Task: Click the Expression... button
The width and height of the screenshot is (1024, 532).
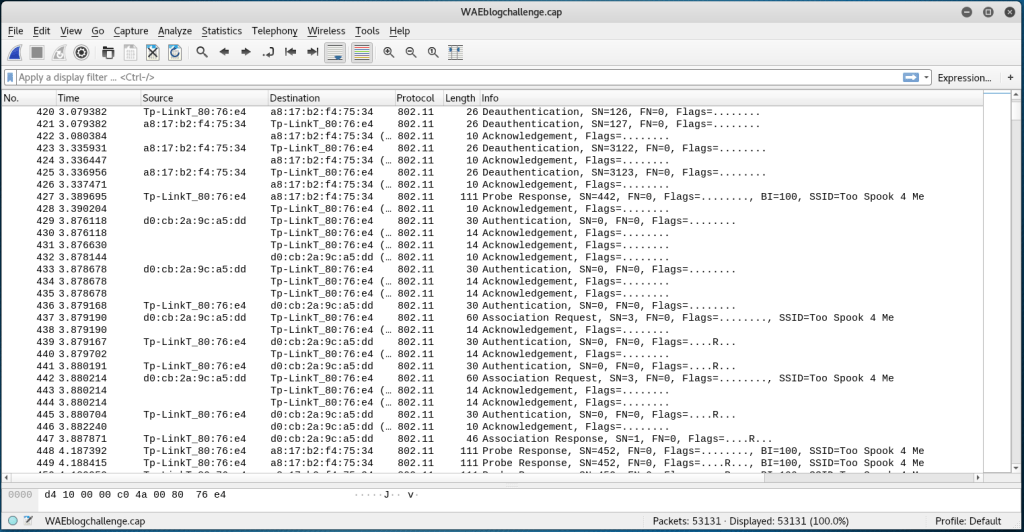Action: [964, 77]
